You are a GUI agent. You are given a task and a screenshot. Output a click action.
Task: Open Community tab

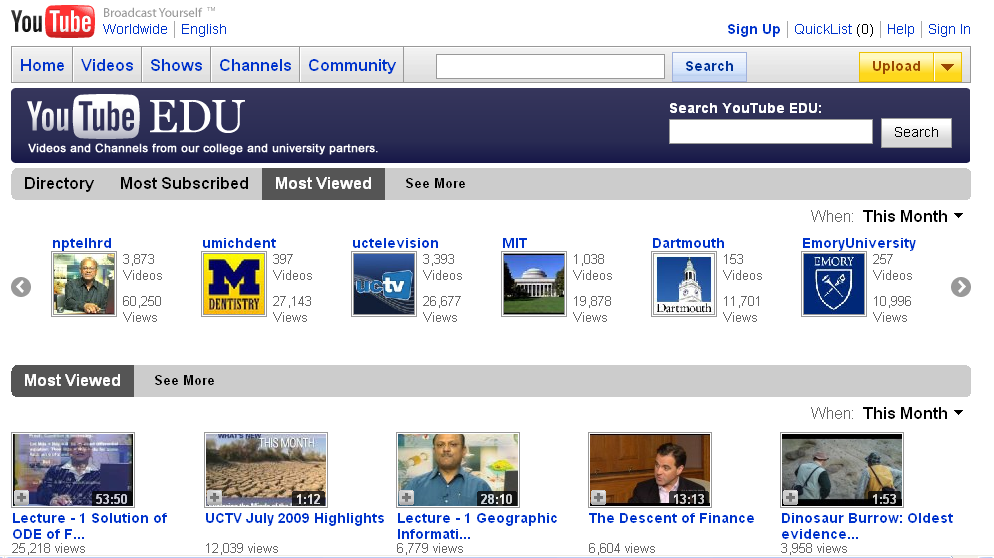352,65
